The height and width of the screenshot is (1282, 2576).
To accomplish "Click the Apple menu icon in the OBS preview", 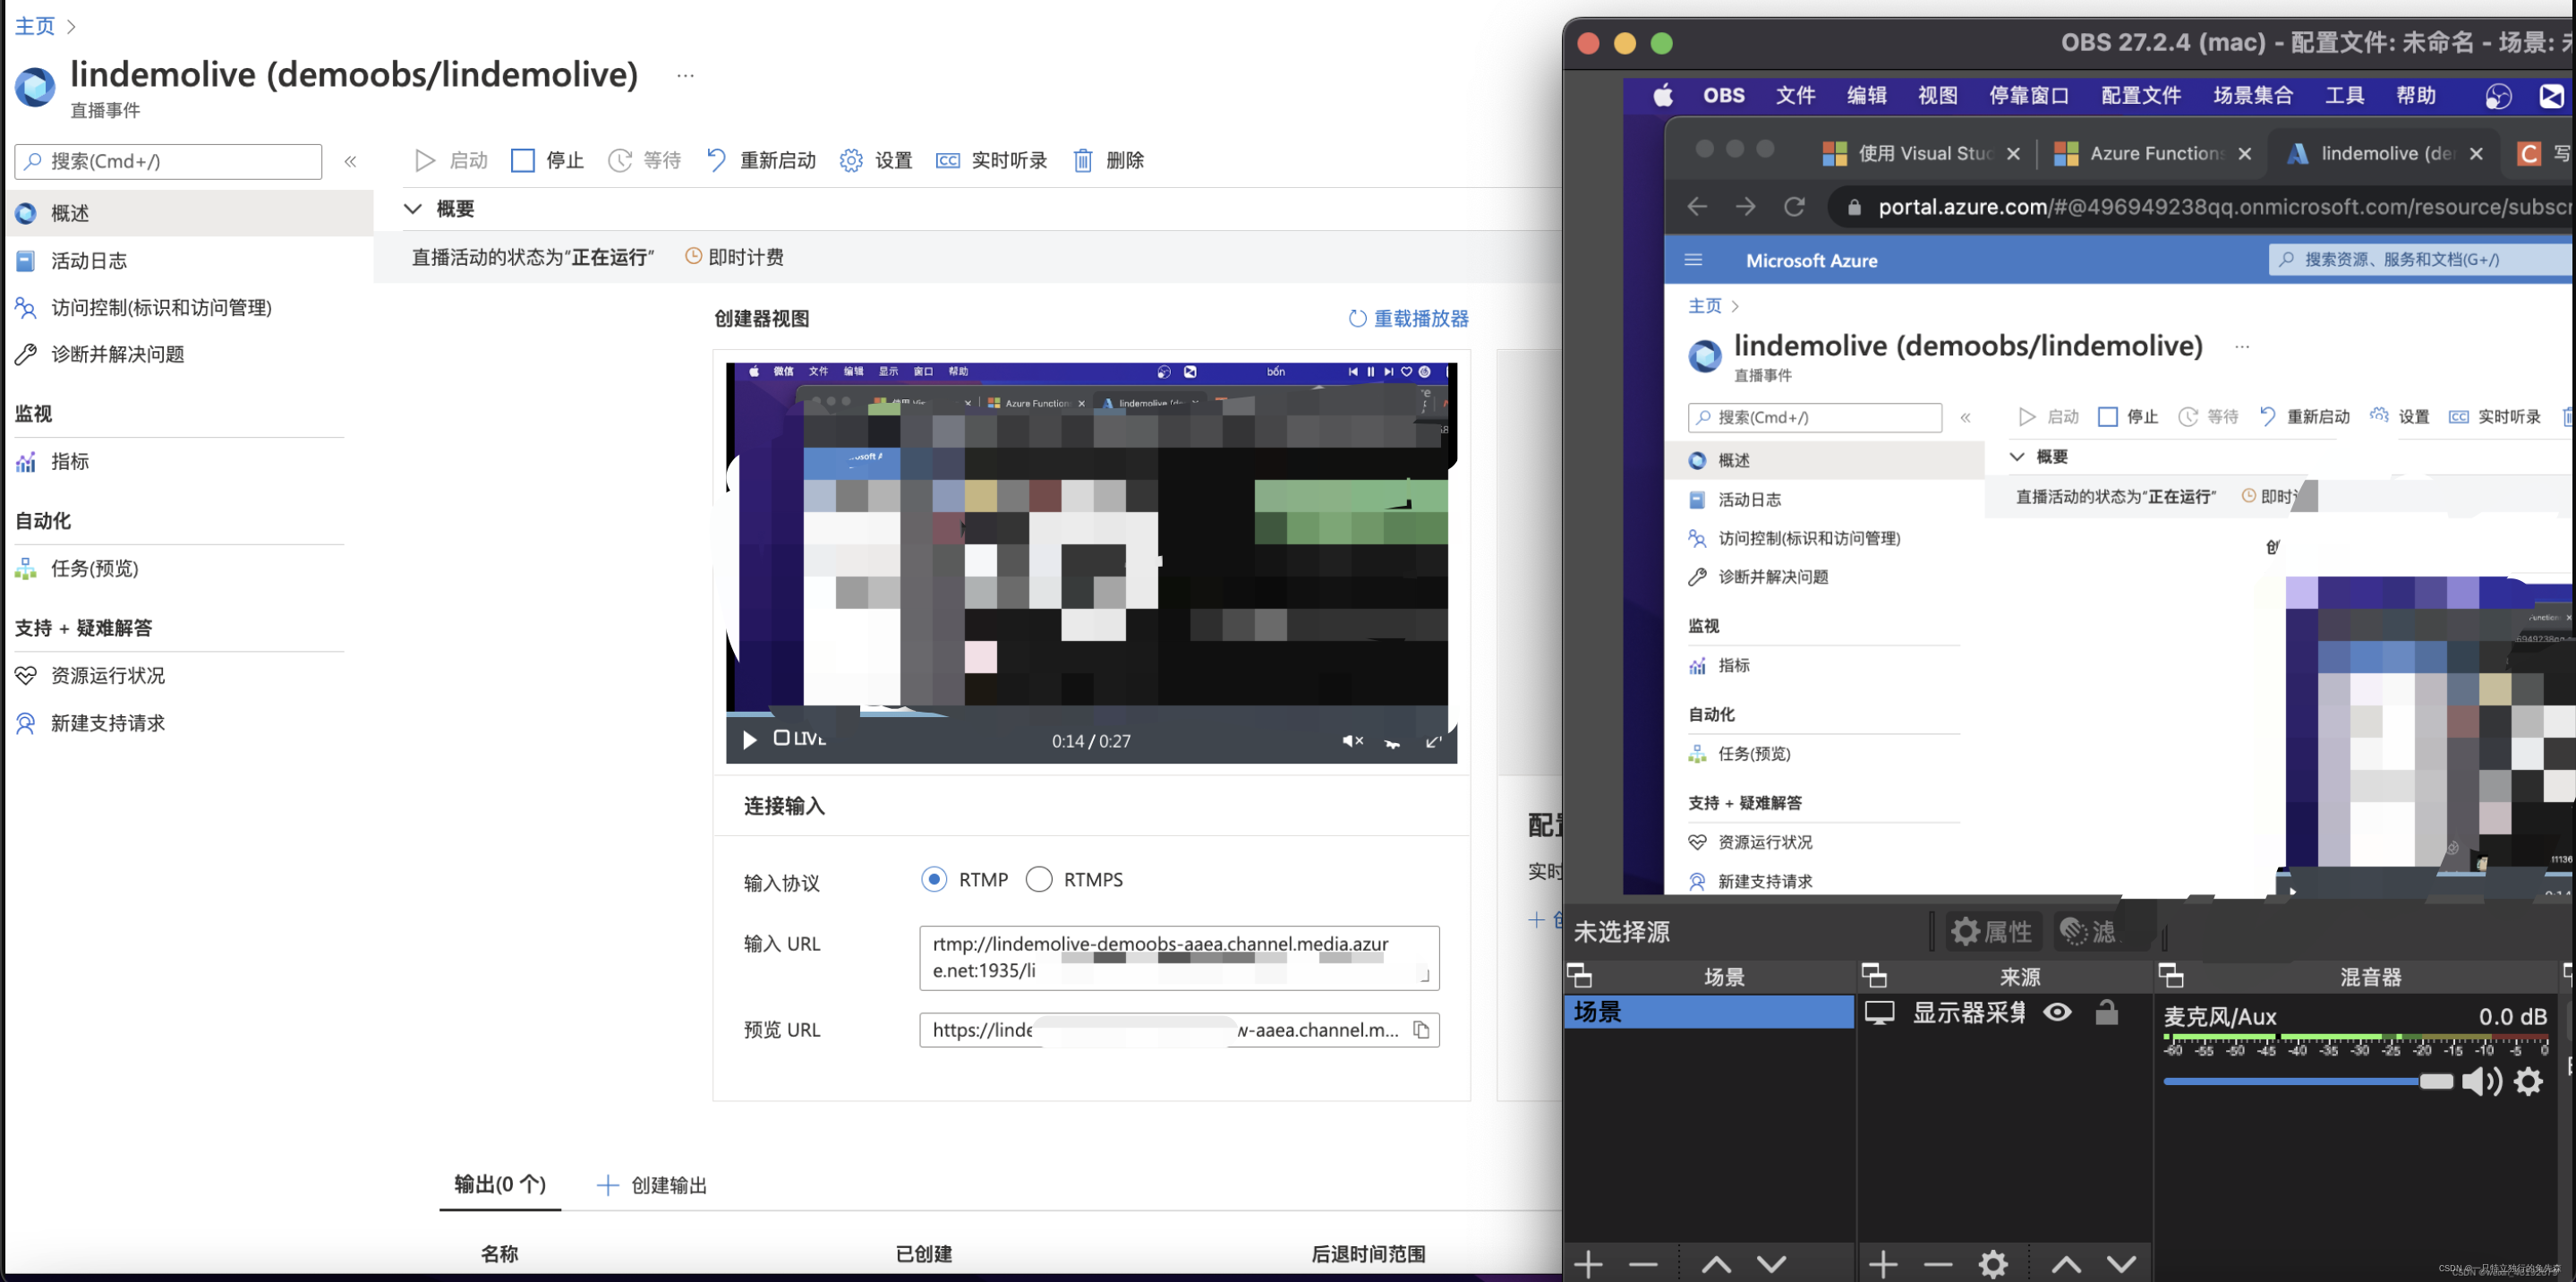I will [1663, 96].
